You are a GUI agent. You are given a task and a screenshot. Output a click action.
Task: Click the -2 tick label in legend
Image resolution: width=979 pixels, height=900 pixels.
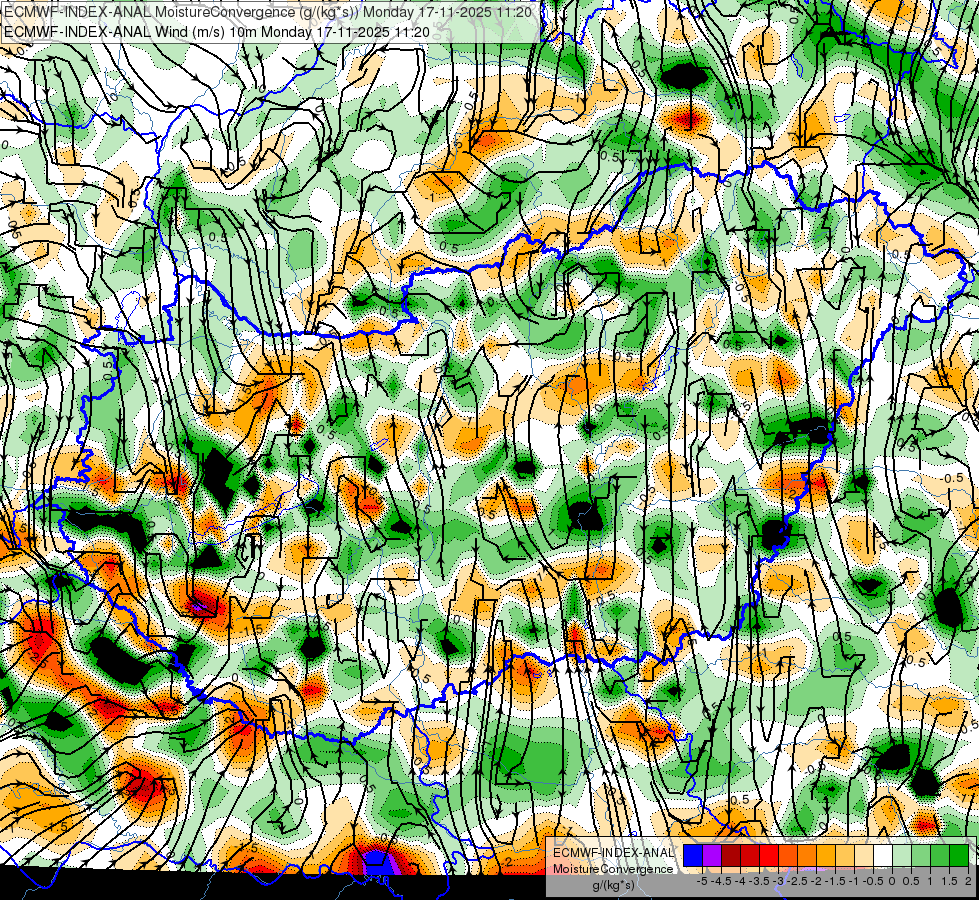pyautogui.click(x=817, y=881)
